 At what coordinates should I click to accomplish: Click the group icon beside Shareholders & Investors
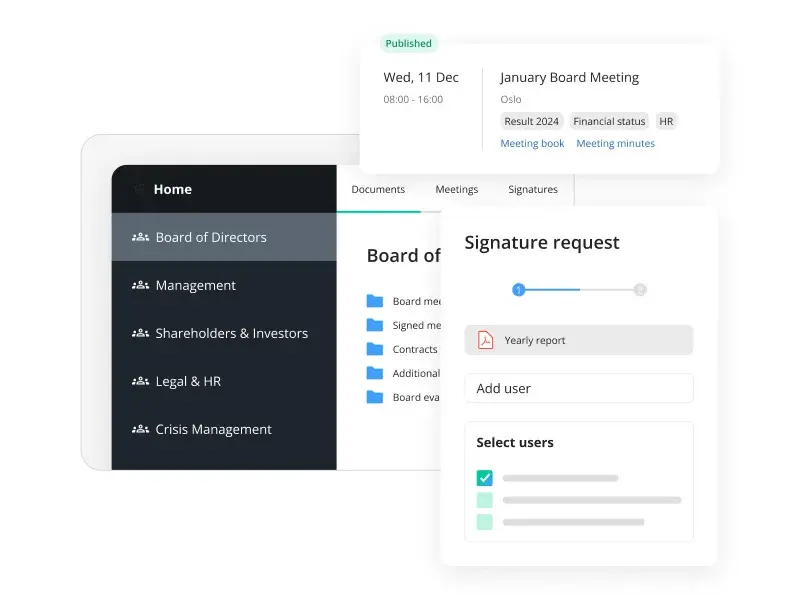click(140, 334)
